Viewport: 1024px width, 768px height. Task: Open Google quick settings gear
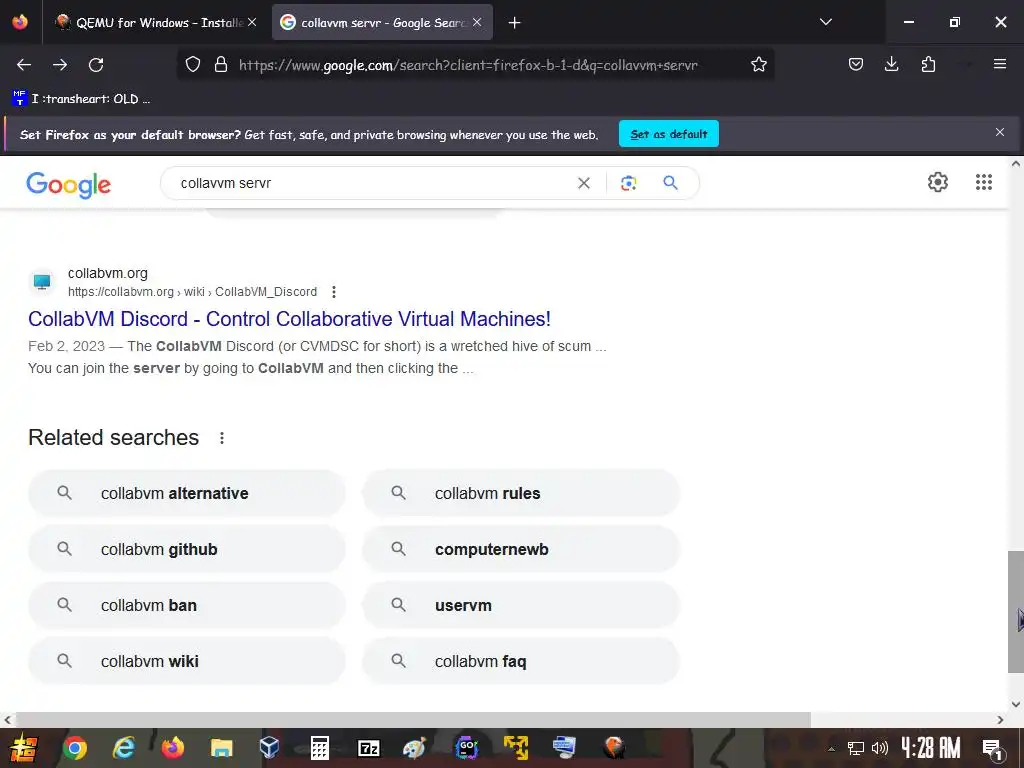(x=938, y=182)
